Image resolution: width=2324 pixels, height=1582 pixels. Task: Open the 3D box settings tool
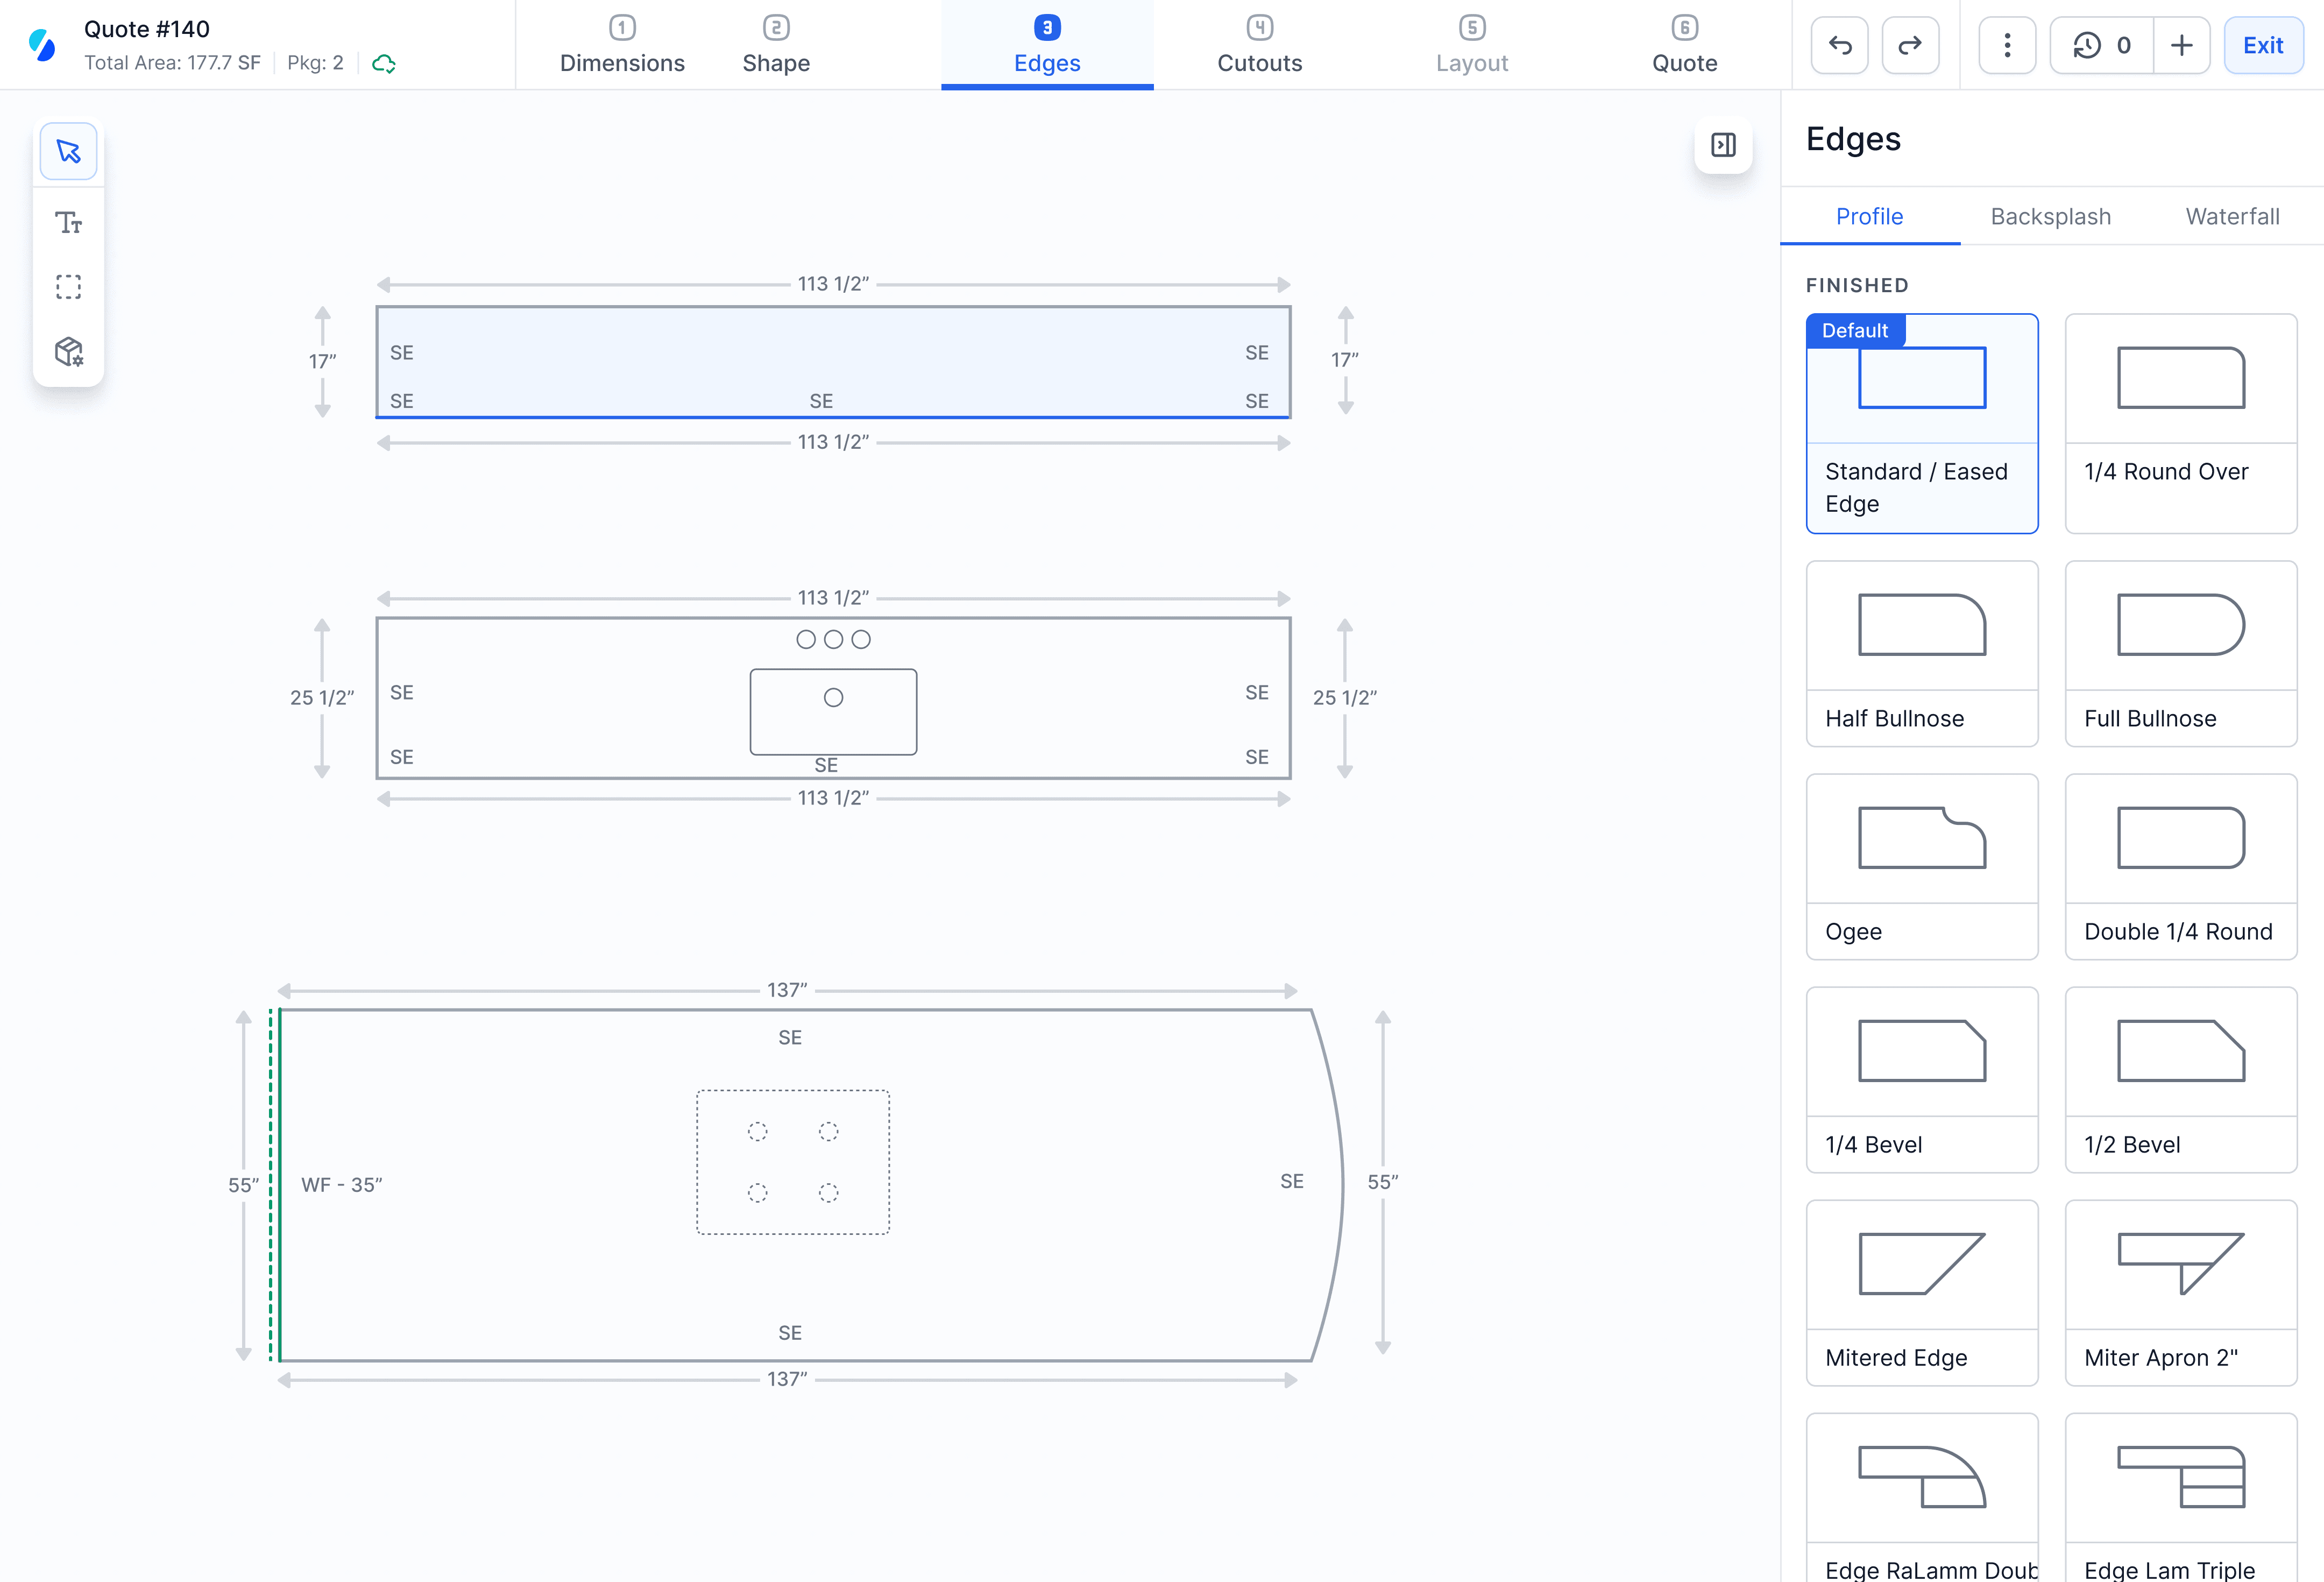[x=68, y=351]
